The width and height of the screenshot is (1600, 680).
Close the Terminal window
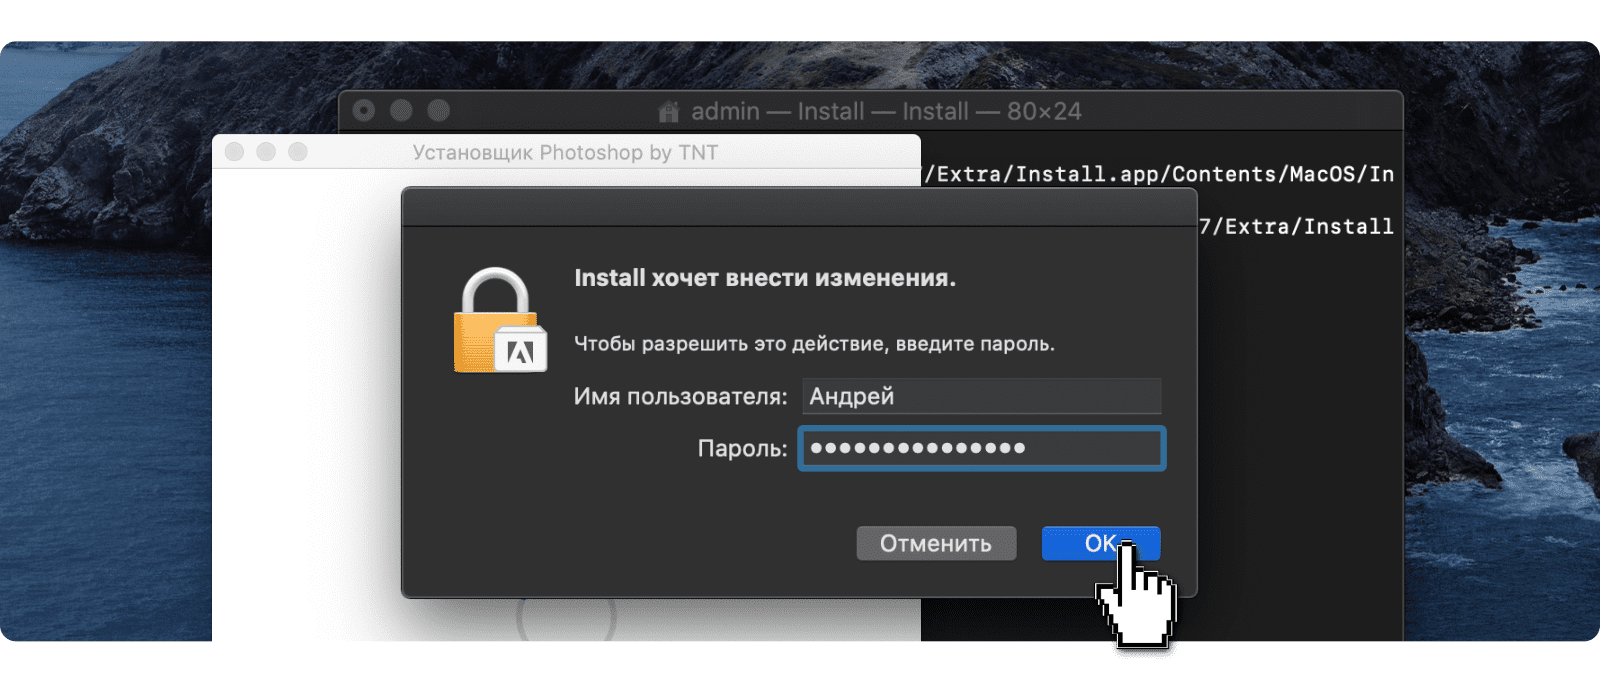364,111
